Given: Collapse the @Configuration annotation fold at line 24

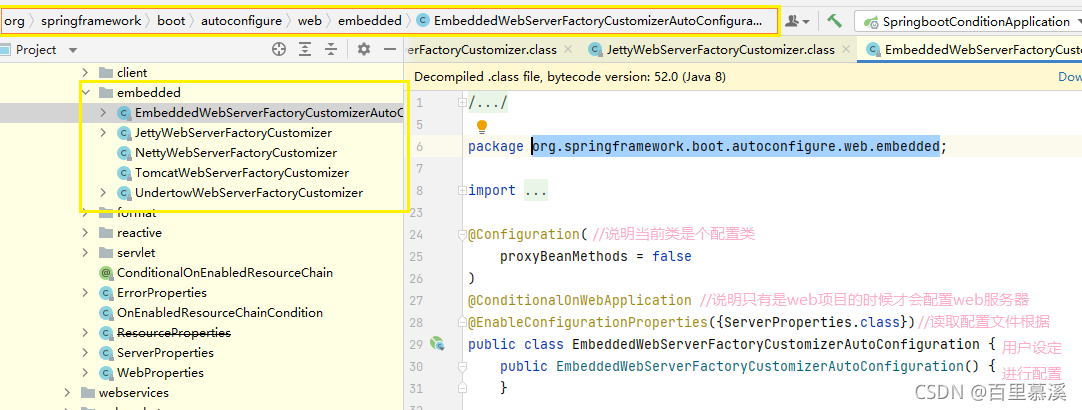Looking at the screenshot, I should tap(462, 235).
